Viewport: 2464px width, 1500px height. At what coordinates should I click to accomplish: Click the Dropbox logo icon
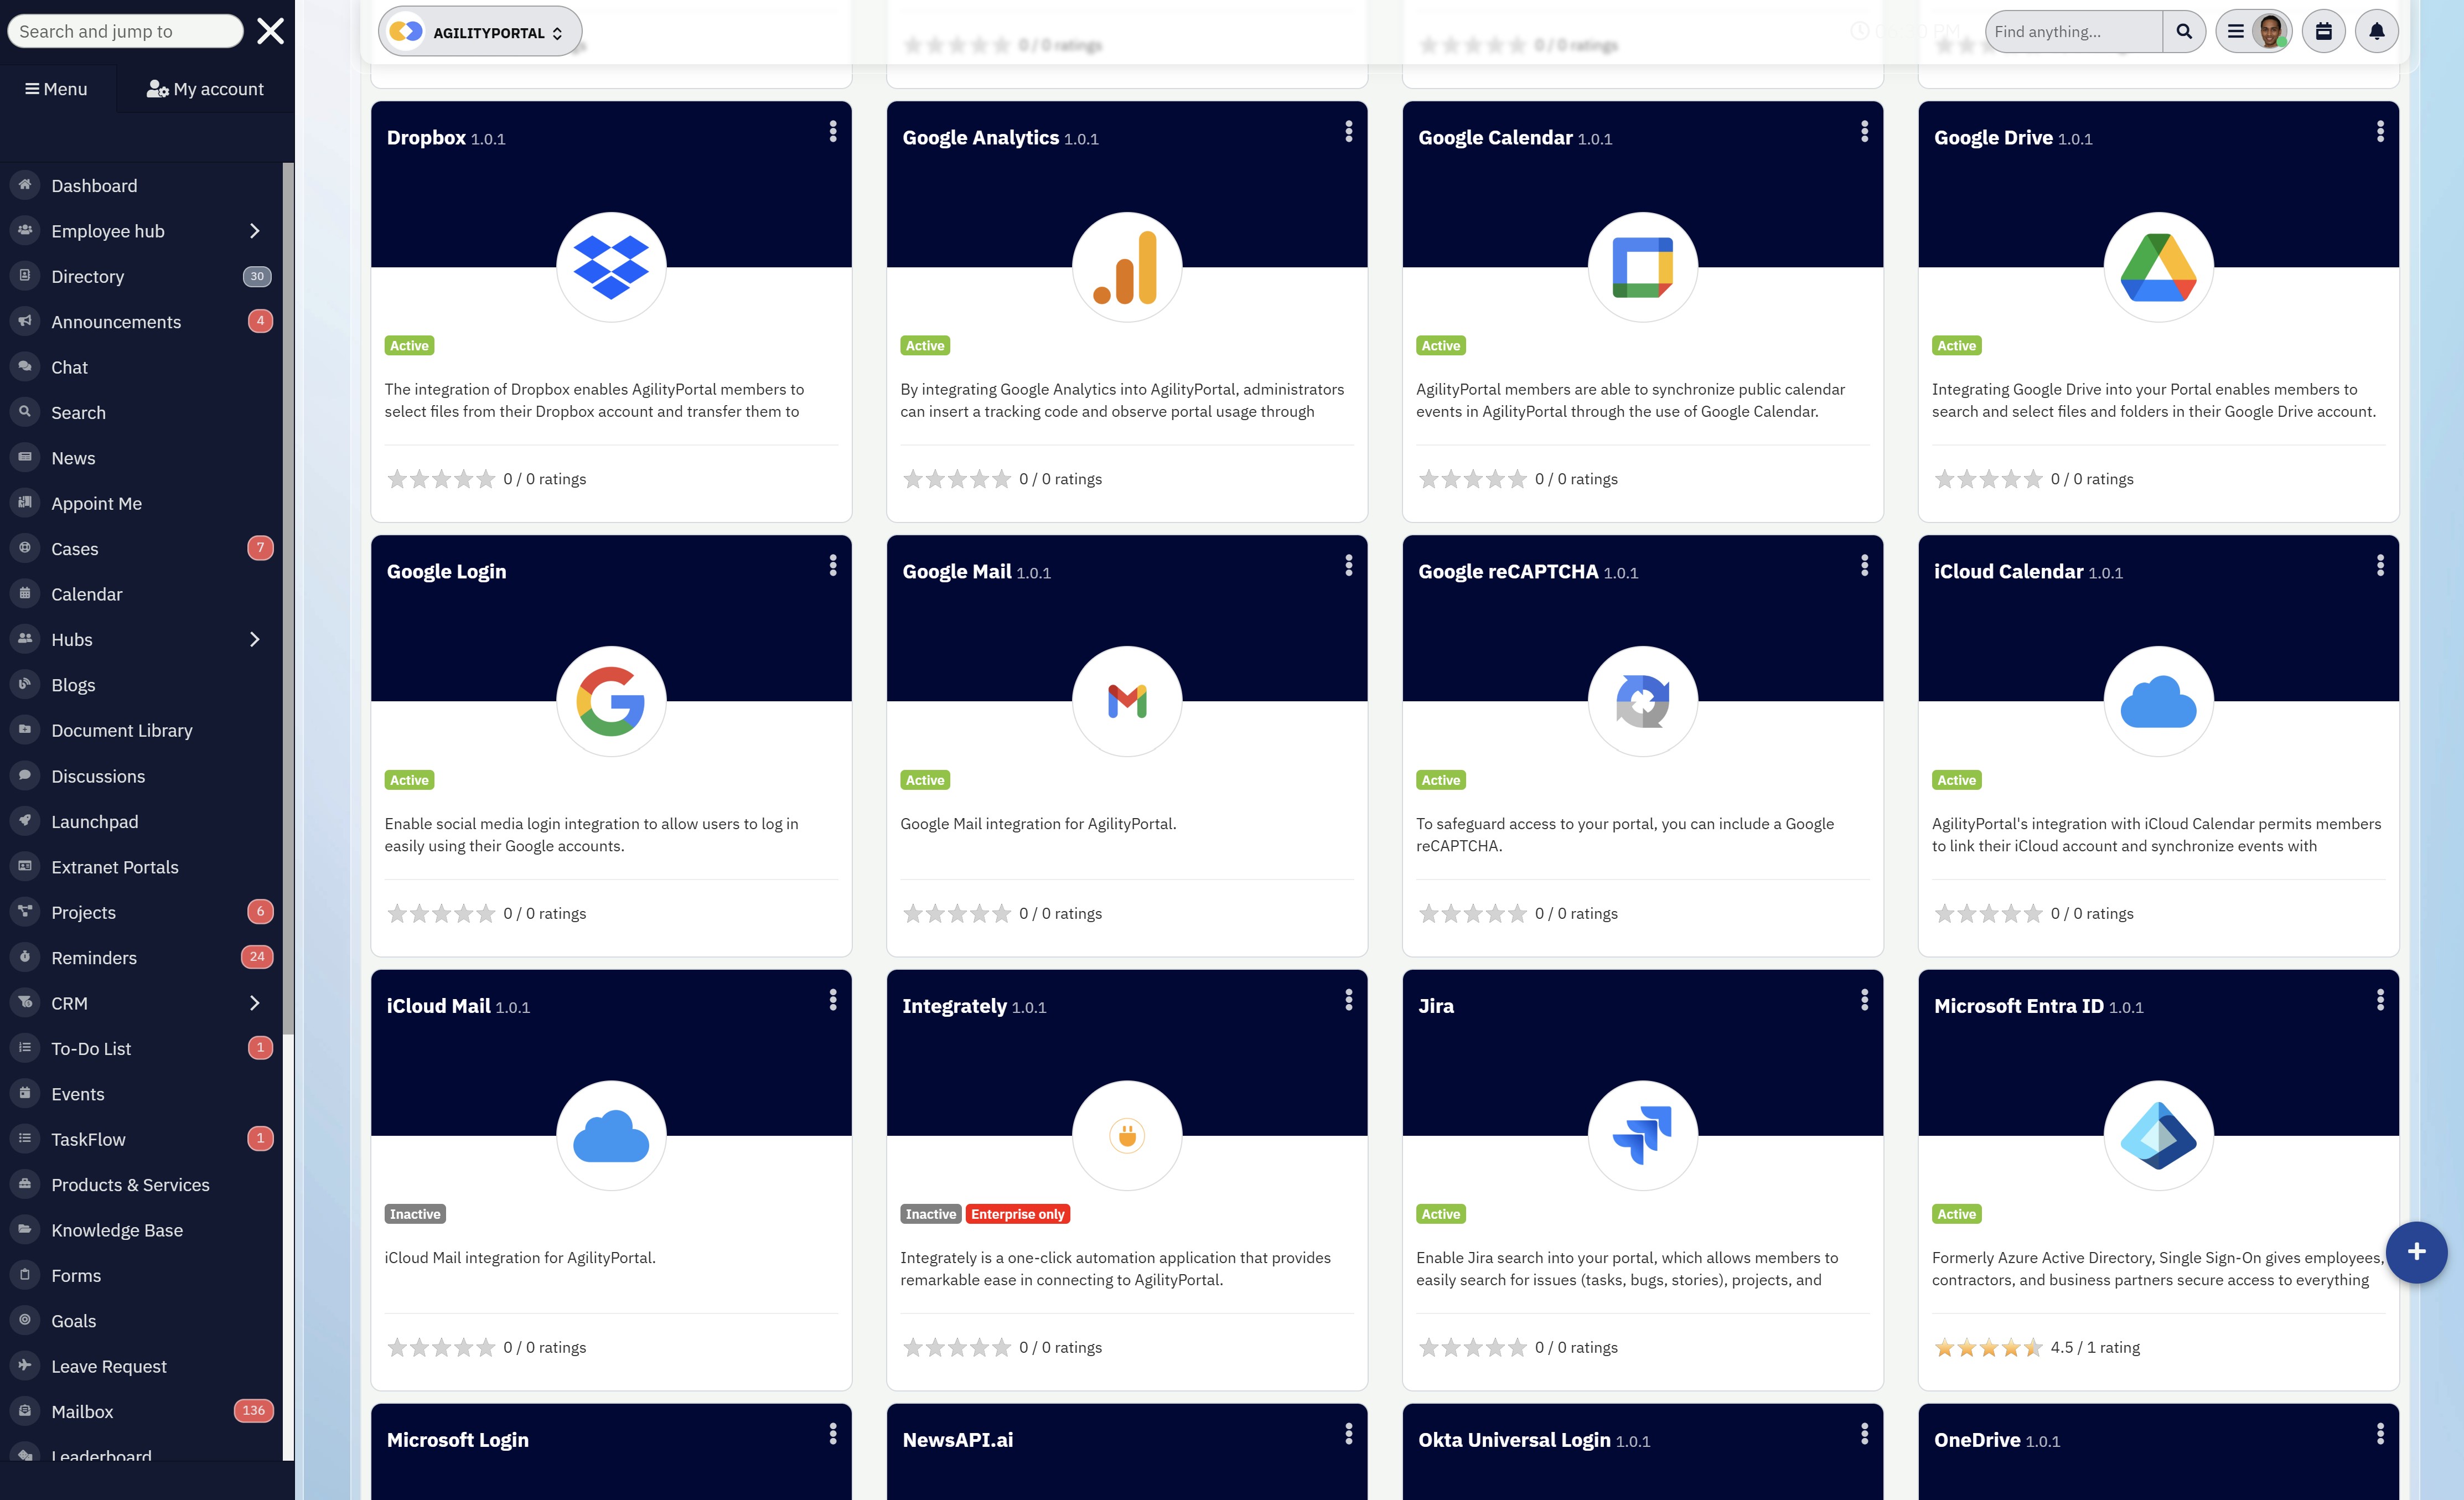coord(610,267)
